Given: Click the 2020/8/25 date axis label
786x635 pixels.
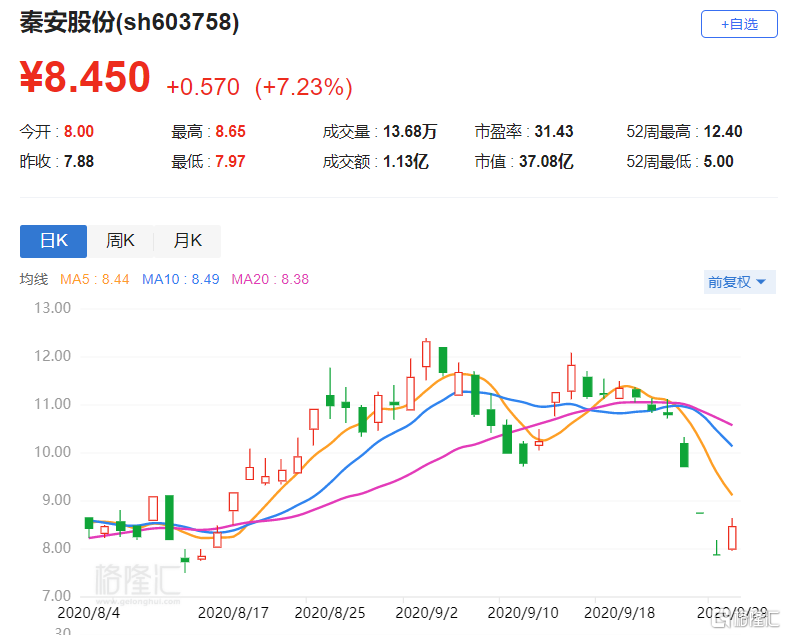Looking at the screenshot, I should tap(330, 613).
